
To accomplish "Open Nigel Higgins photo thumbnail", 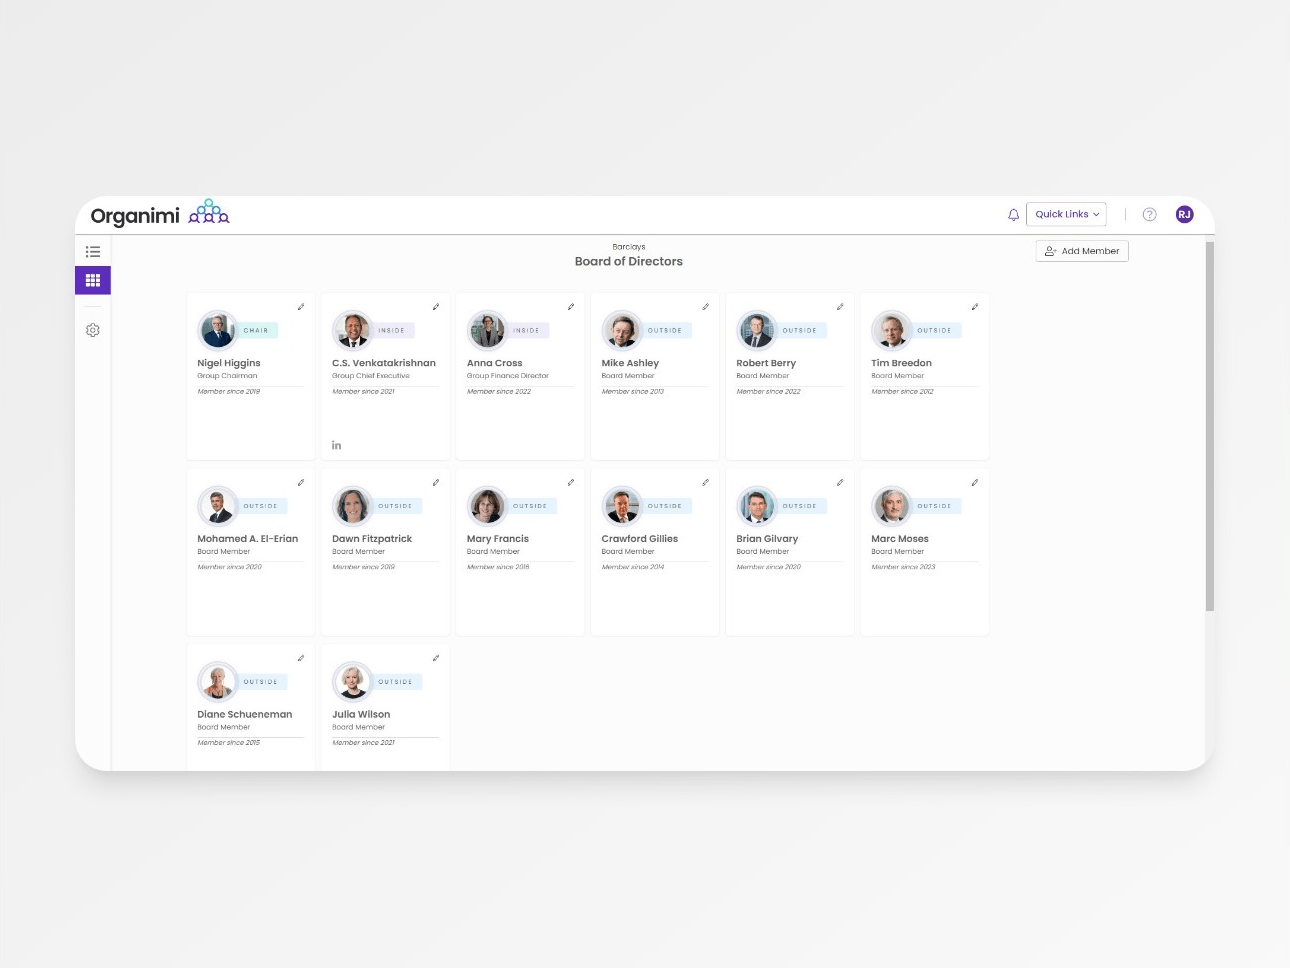I will 217,330.
